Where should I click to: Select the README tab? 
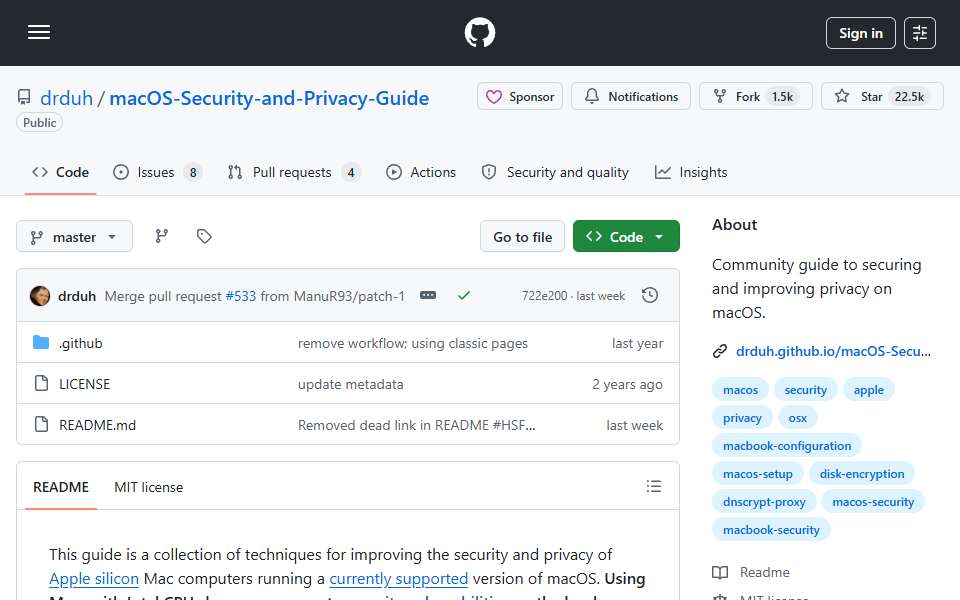click(61, 487)
